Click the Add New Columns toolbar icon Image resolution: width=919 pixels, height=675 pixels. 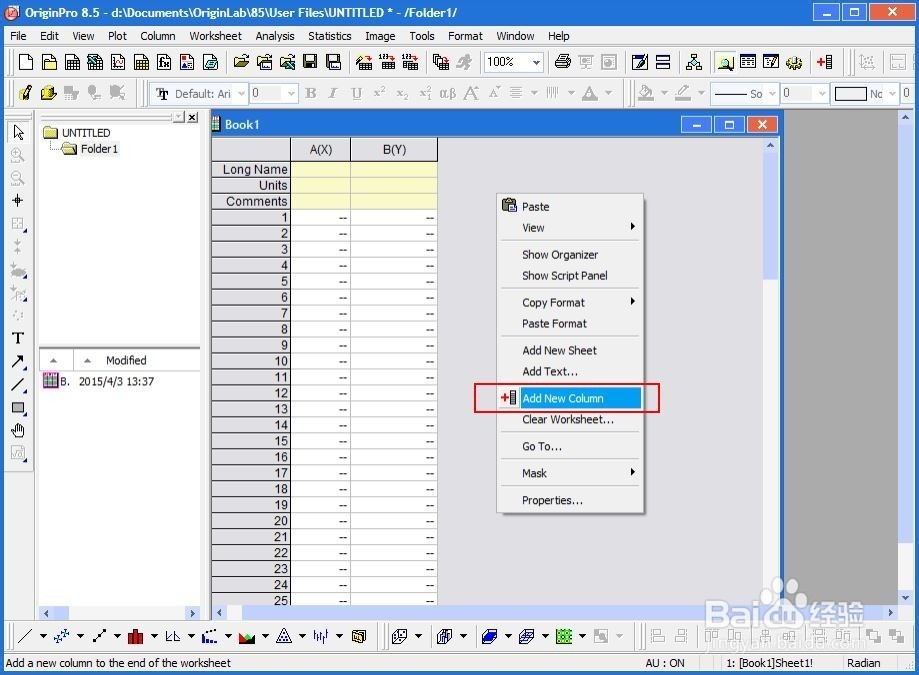[x=825, y=62]
